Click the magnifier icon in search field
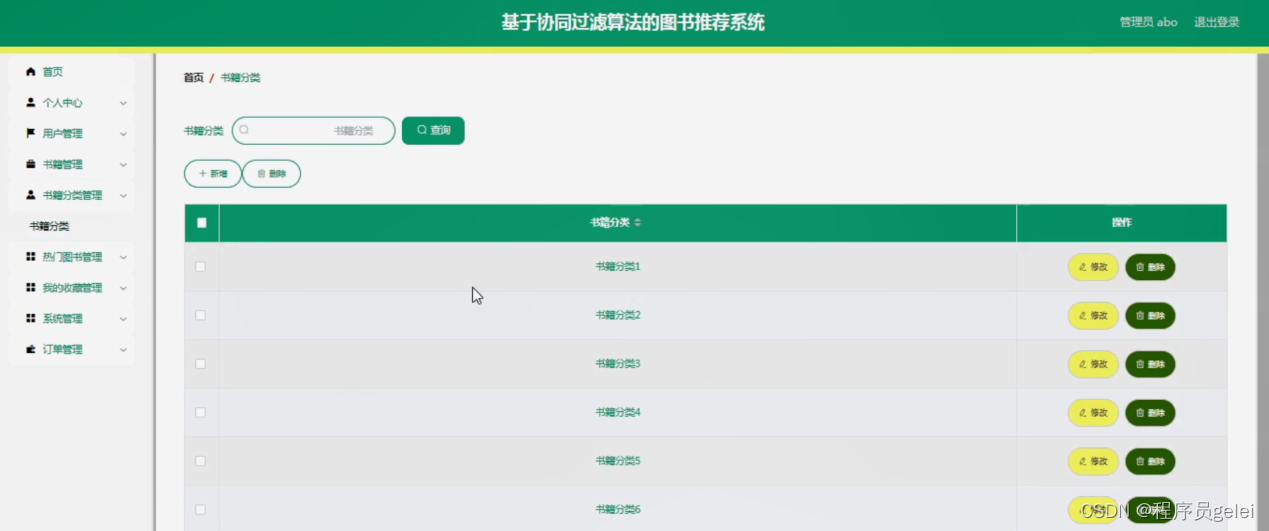Screen dimensions: 1269x531 (x=244, y=130)
